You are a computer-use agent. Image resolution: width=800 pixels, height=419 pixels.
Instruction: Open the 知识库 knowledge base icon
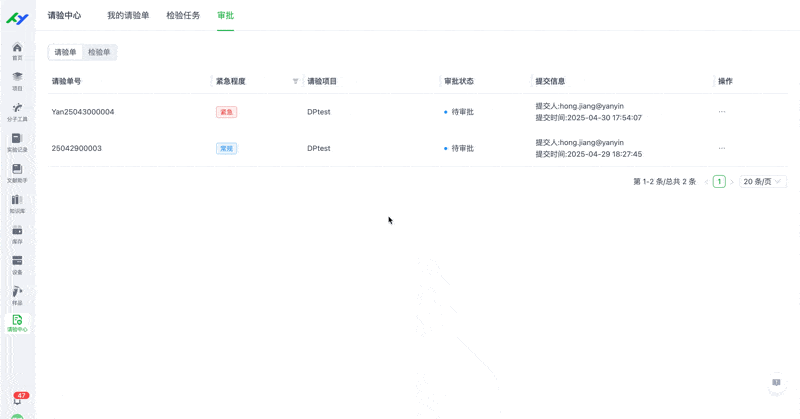[17, 204]
